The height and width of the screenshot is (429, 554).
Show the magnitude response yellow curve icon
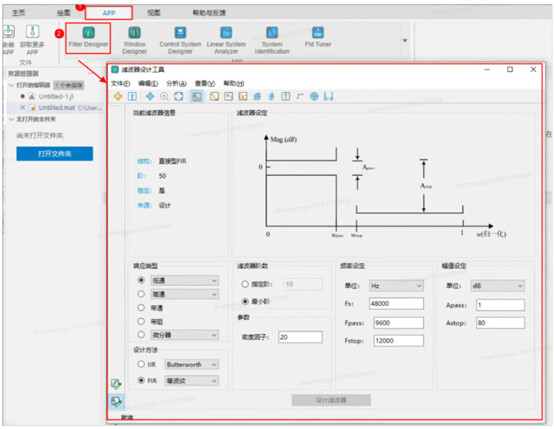click(214, 96)
